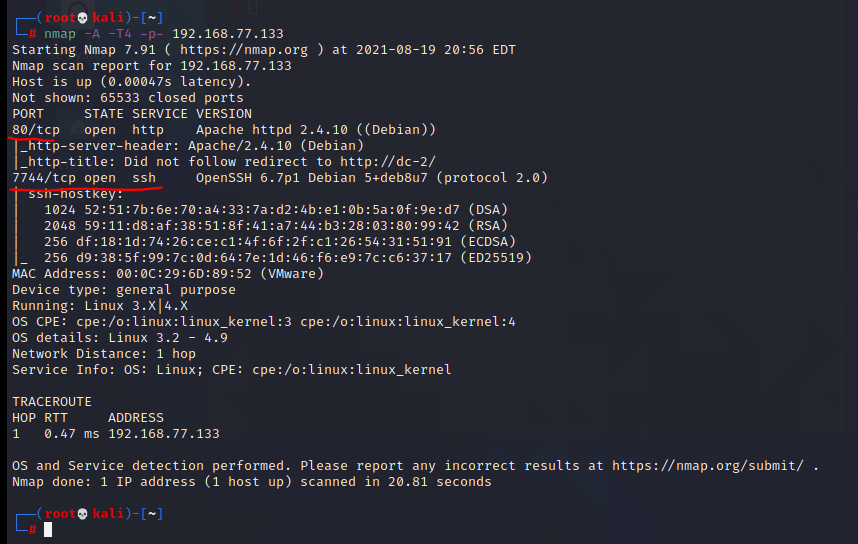Click the ED25519 hostkey fingerprint line

pos(288,258)
